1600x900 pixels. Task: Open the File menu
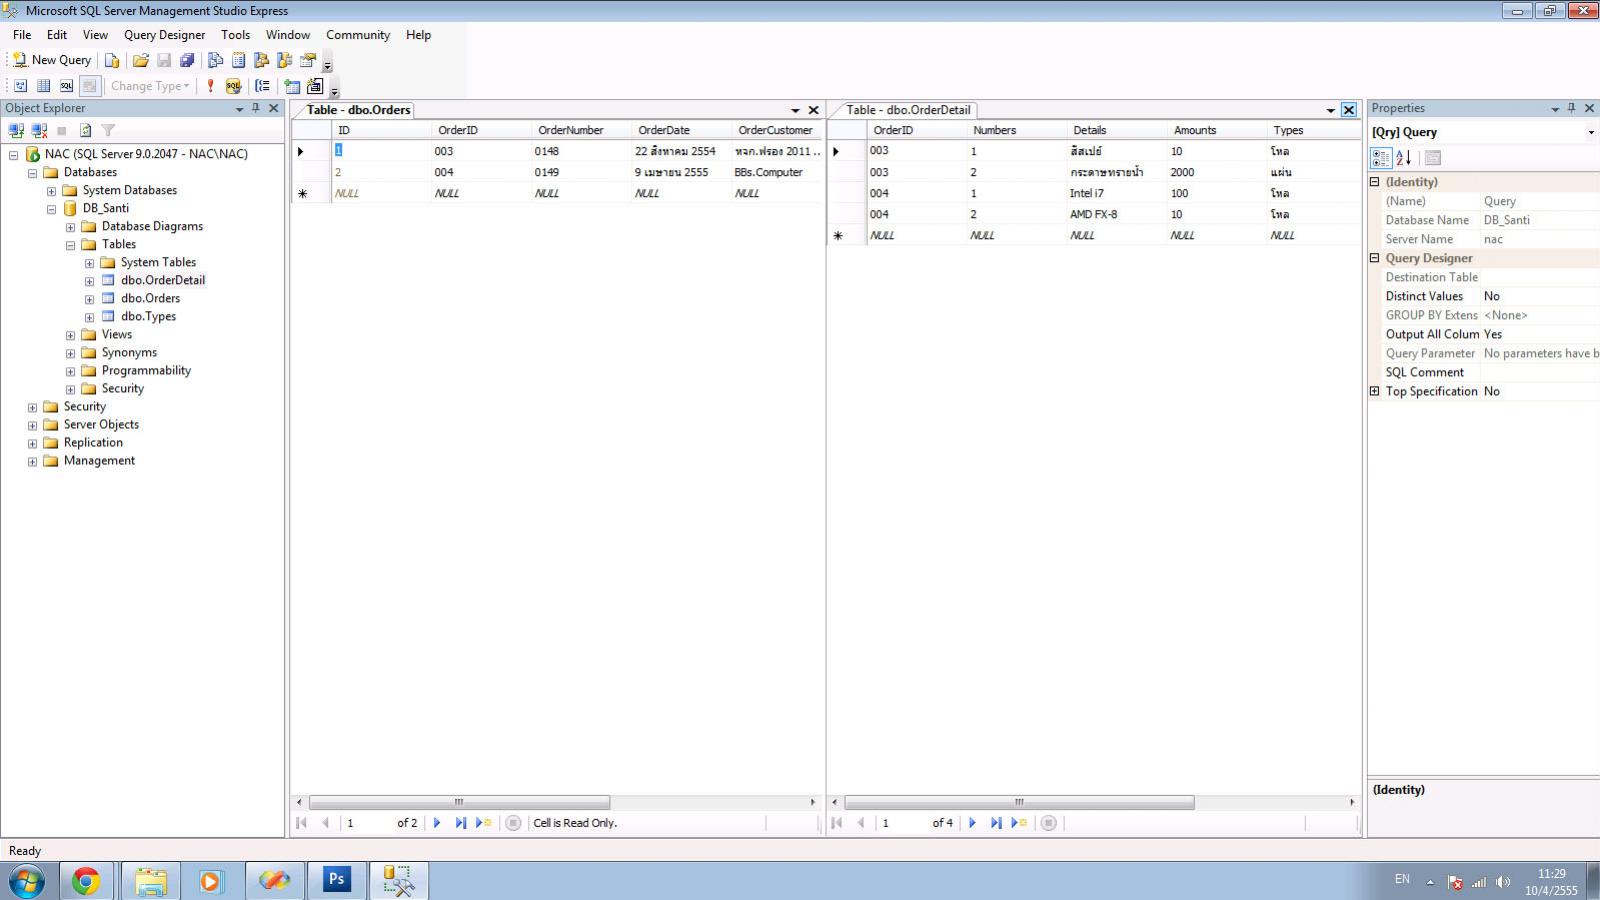click(22, 35)
